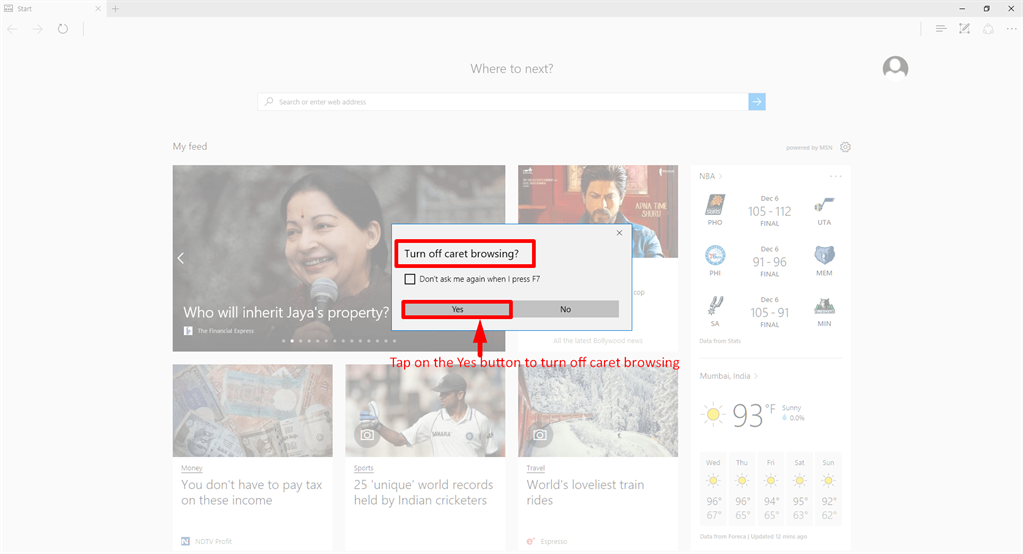Show previous story with left chevron
Image resolution: width=1023 pixels, height=554 pixels.
coord(181,258)
